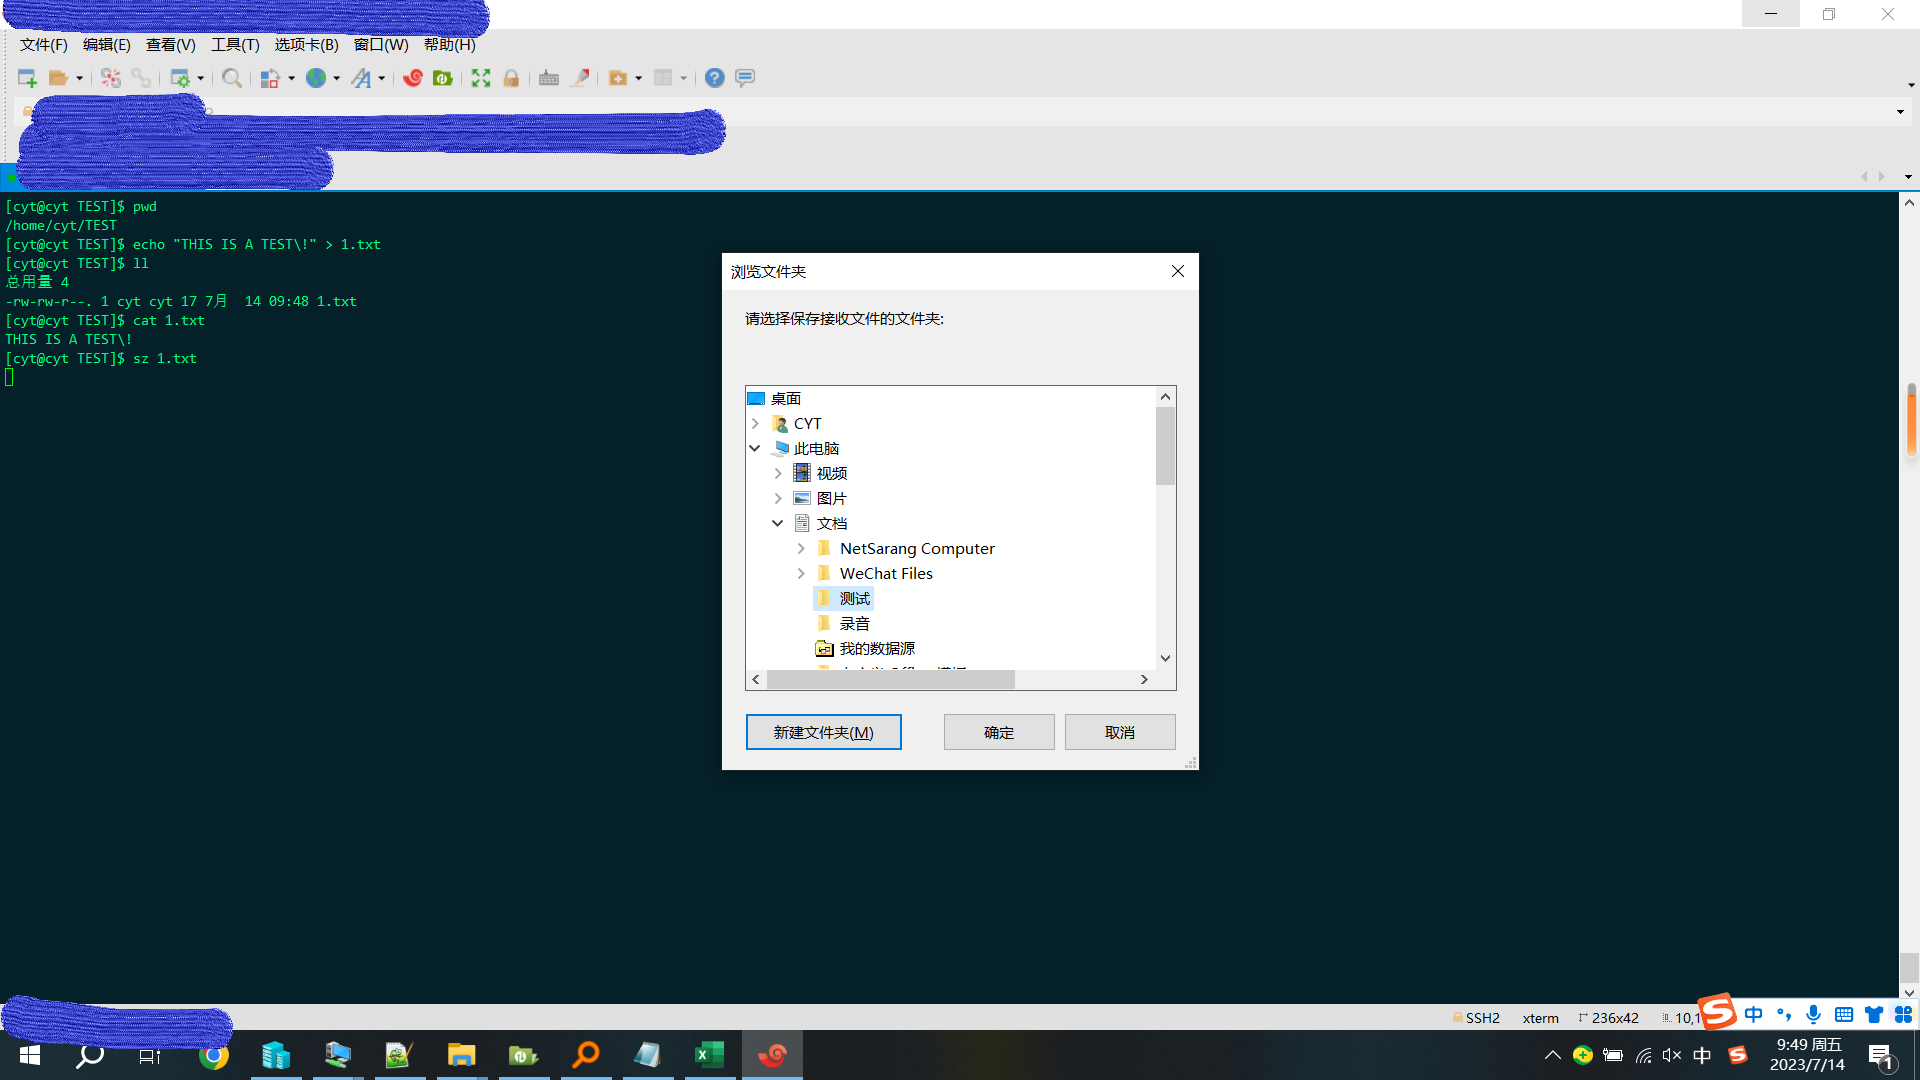Click the taskbar search icon
The image size is (1920, 1080).
click(x=90, y=1055)
